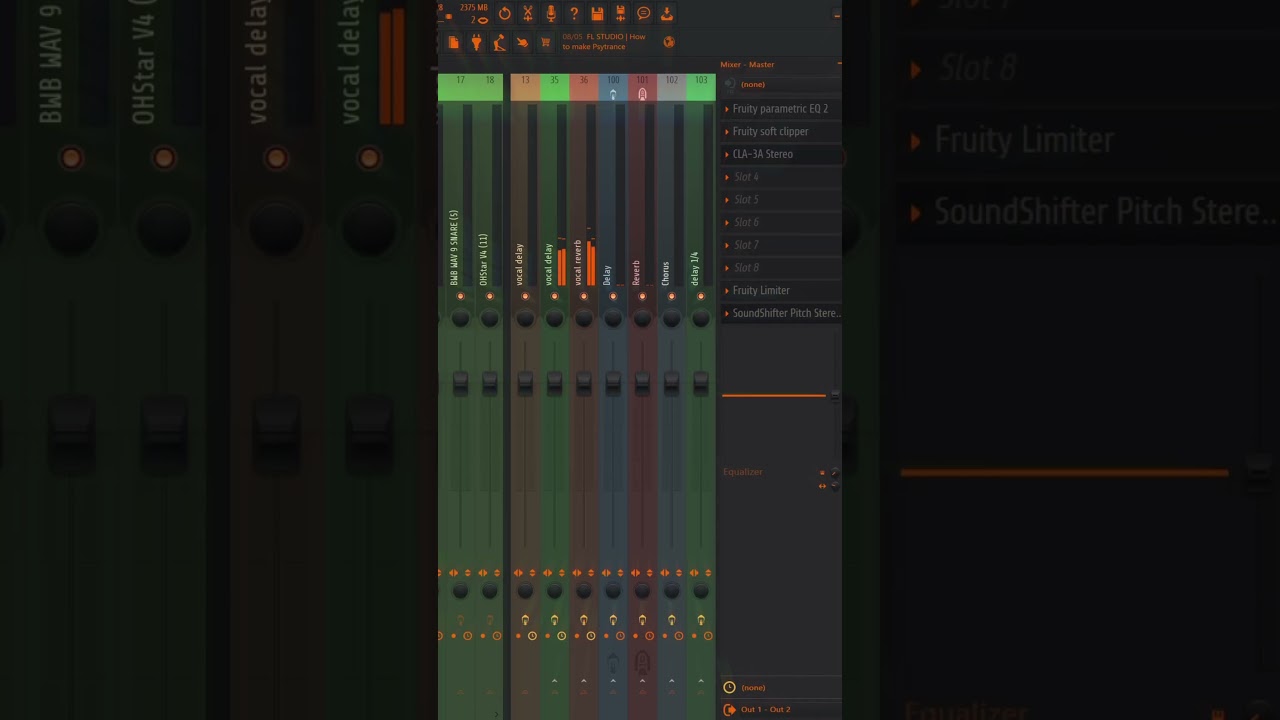Click the render audio file icon
This screenshot has height=720, width=1280.
click(620, 14)
